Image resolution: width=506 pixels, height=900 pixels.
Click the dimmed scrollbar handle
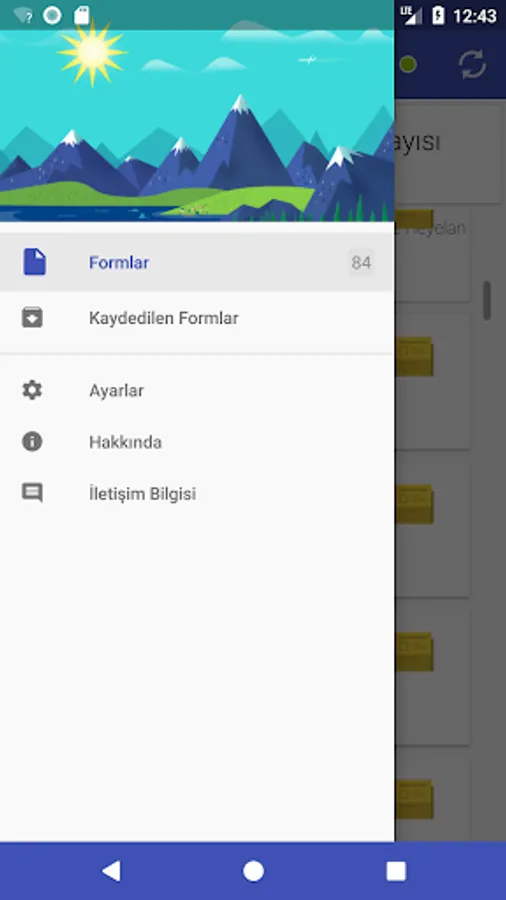click(x=487, y=300)
